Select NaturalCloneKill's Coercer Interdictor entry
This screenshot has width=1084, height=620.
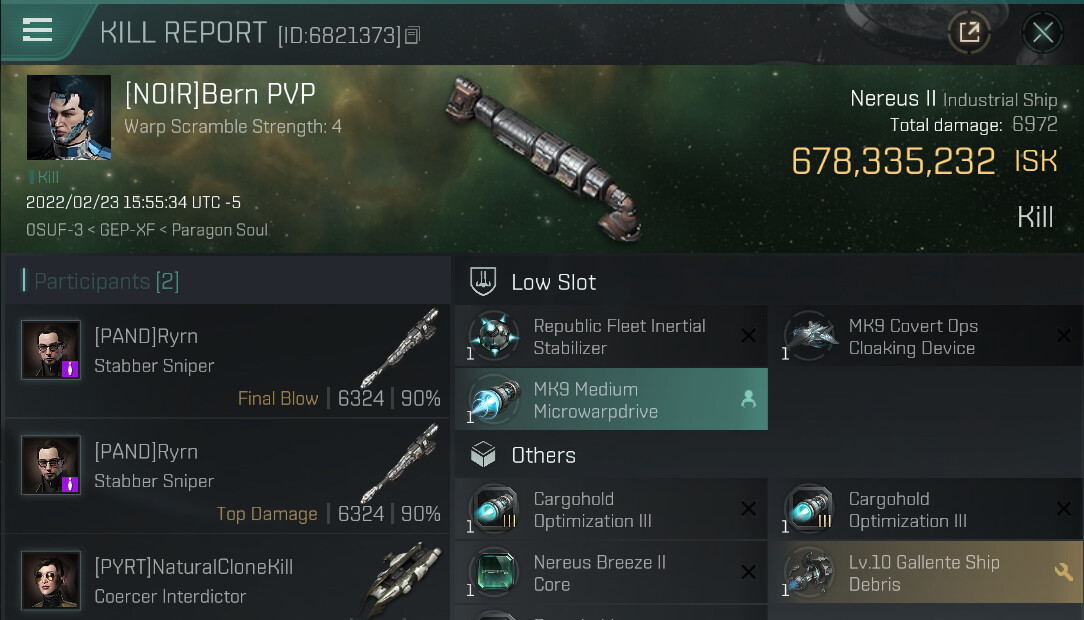pos(227,580)
